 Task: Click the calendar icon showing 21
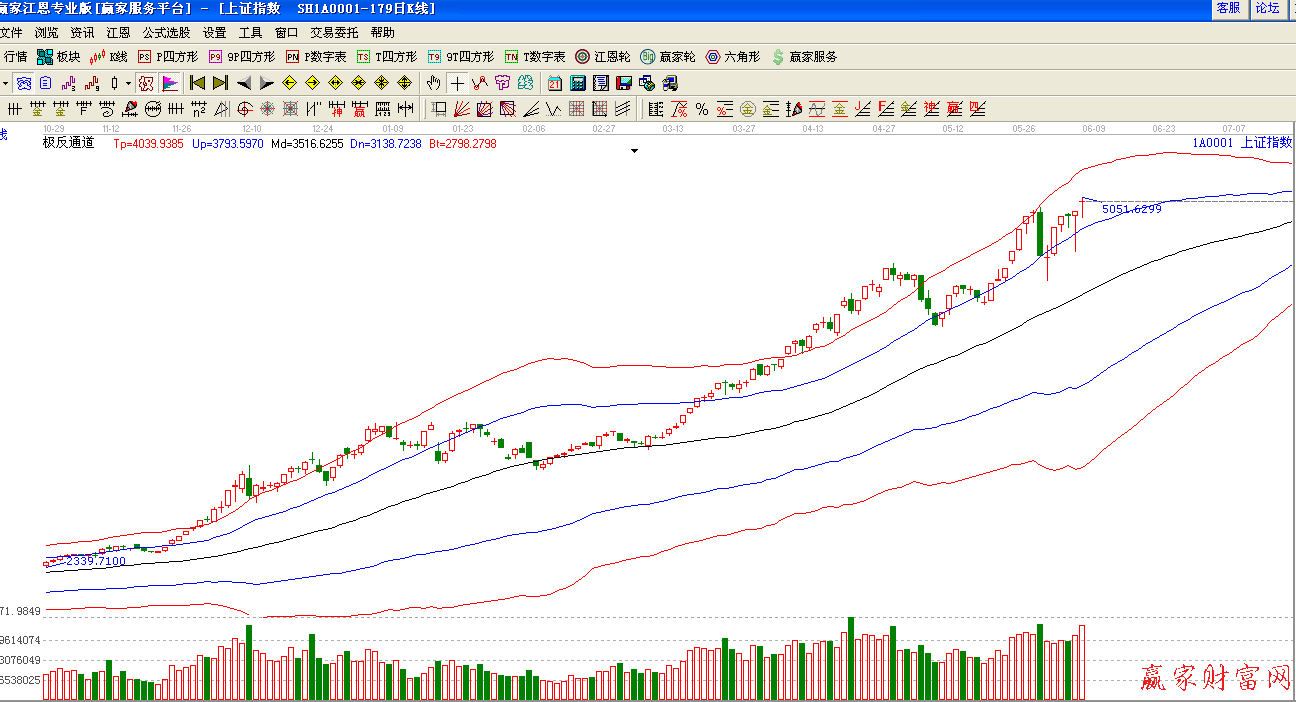[x=554, y=83]
